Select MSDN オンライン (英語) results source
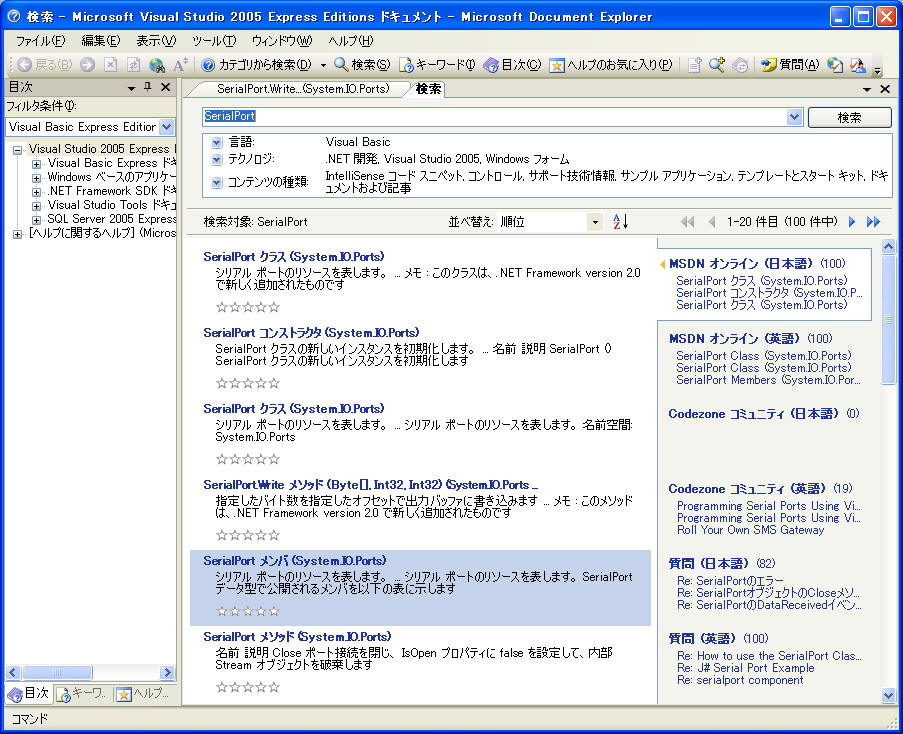Viewport: 903px width, 734px height. 750,339
